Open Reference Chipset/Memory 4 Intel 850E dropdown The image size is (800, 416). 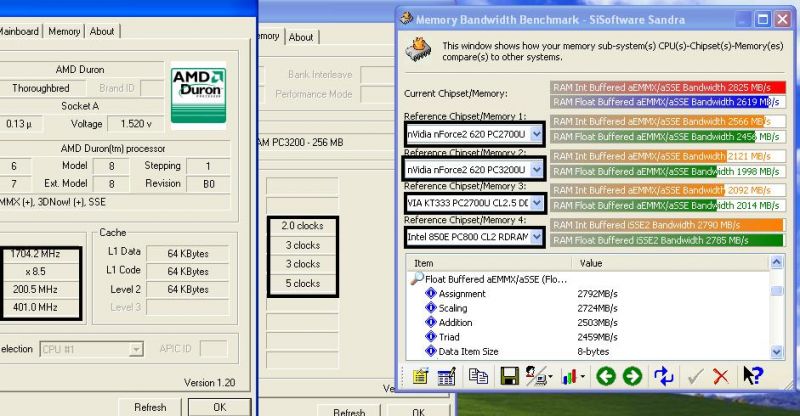536,237
